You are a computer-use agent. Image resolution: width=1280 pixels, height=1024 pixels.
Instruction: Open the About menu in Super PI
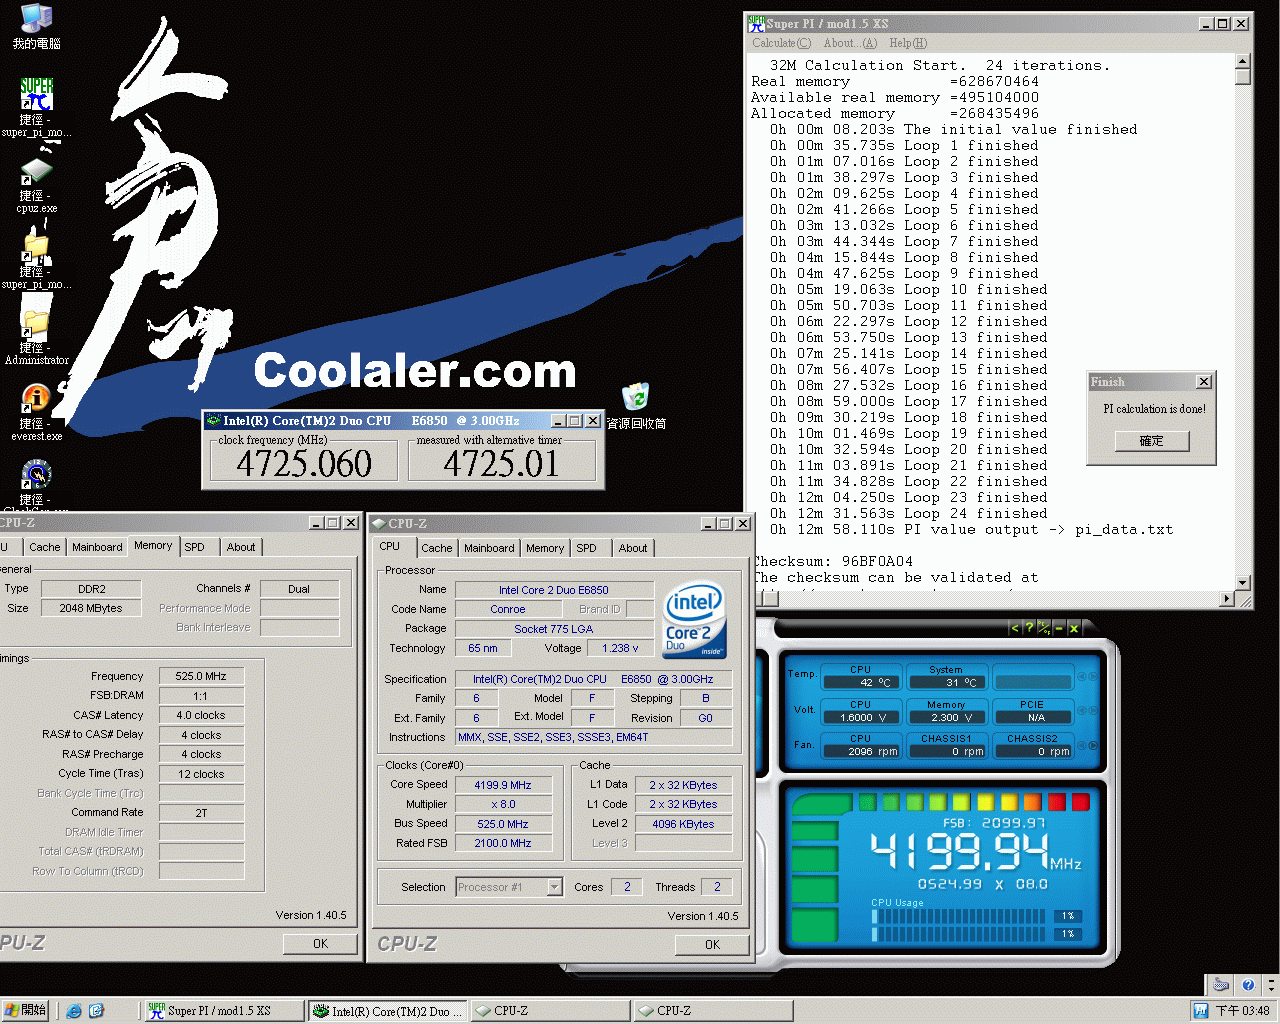[850, 43]
